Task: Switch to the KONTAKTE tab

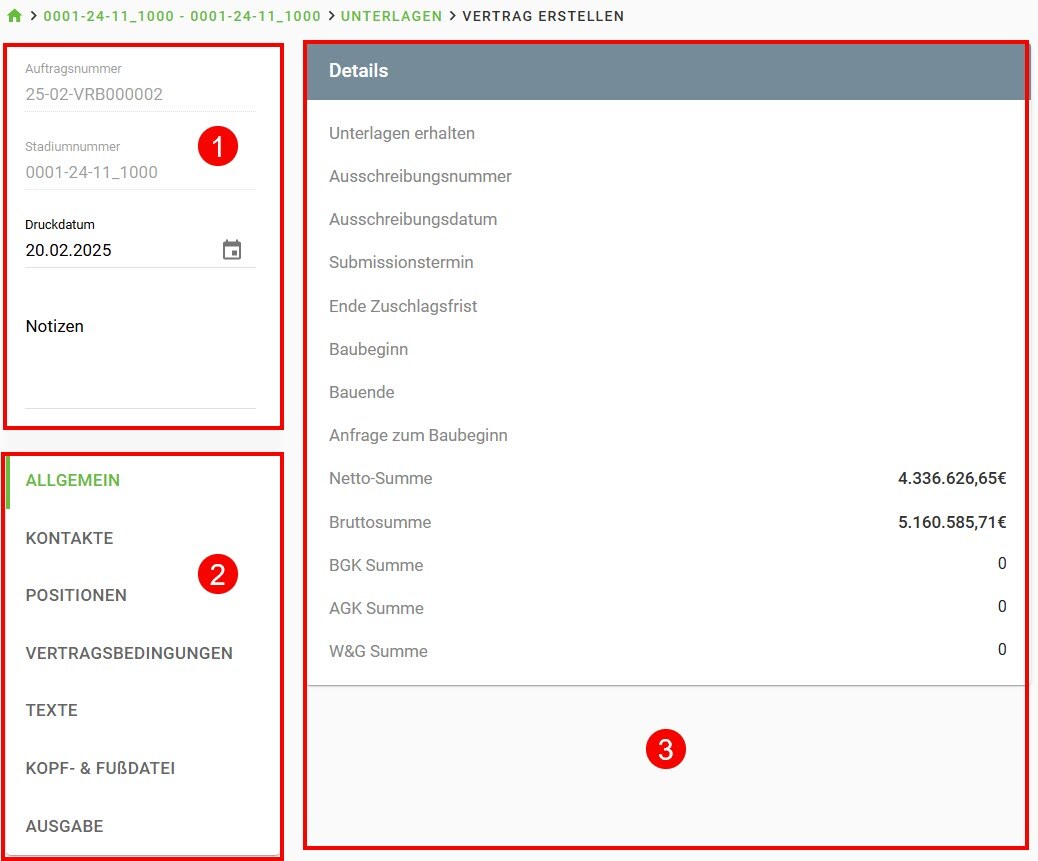Action: (70, 538)
